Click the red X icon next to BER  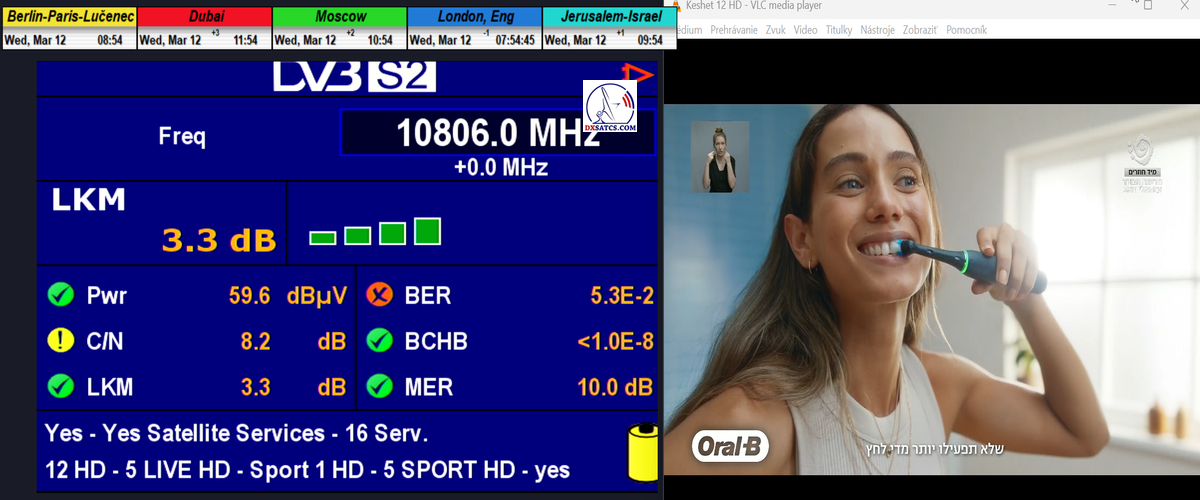(x=379, y=295)
